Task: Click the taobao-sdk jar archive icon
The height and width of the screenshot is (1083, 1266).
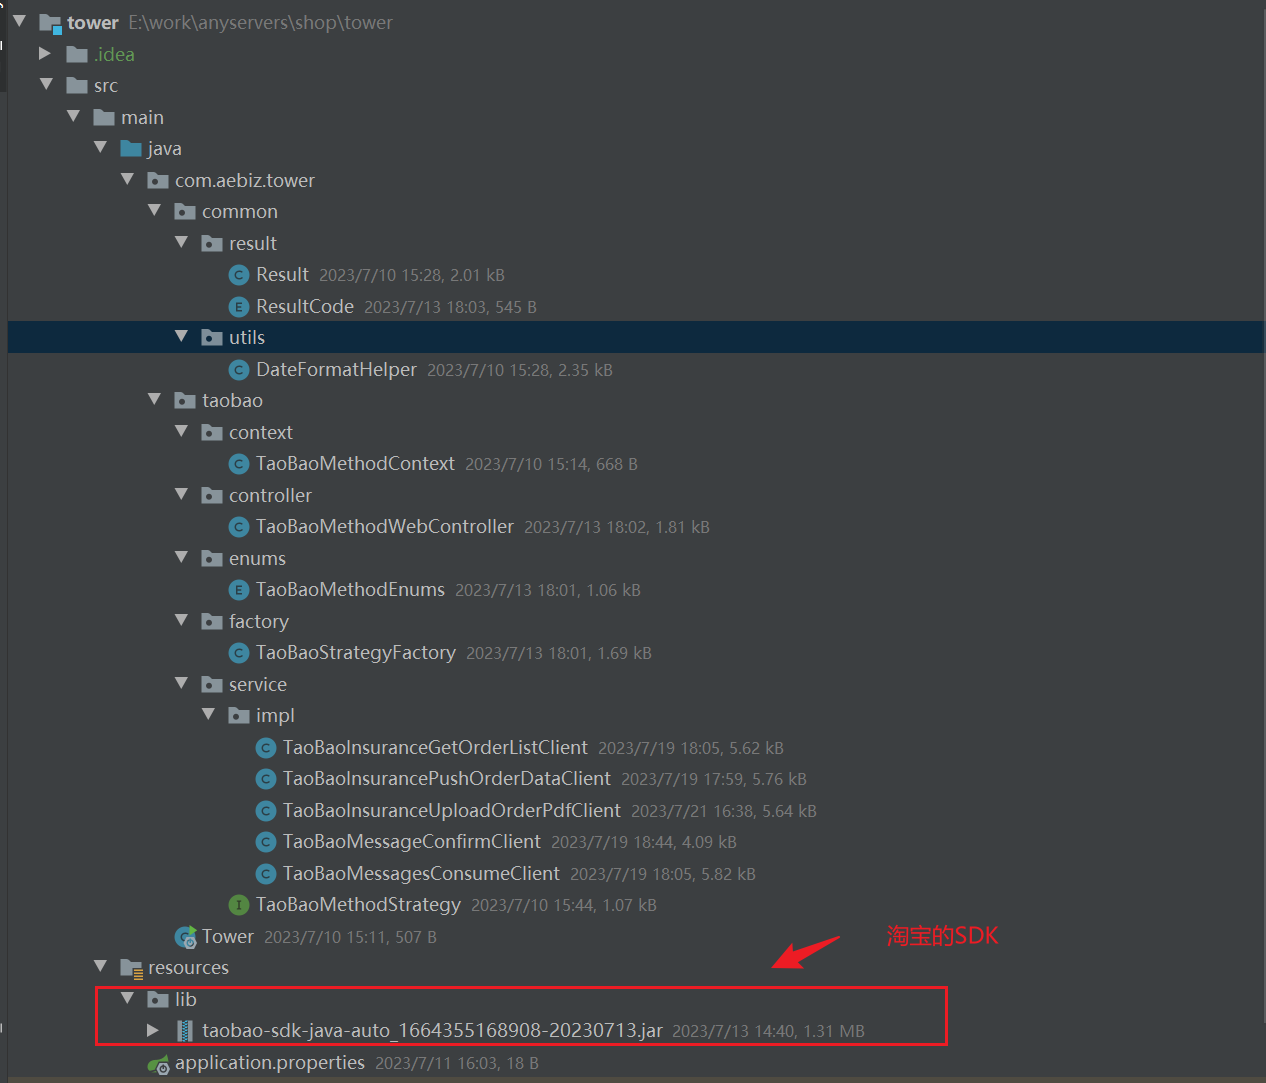Action: tap(185, 1030)
